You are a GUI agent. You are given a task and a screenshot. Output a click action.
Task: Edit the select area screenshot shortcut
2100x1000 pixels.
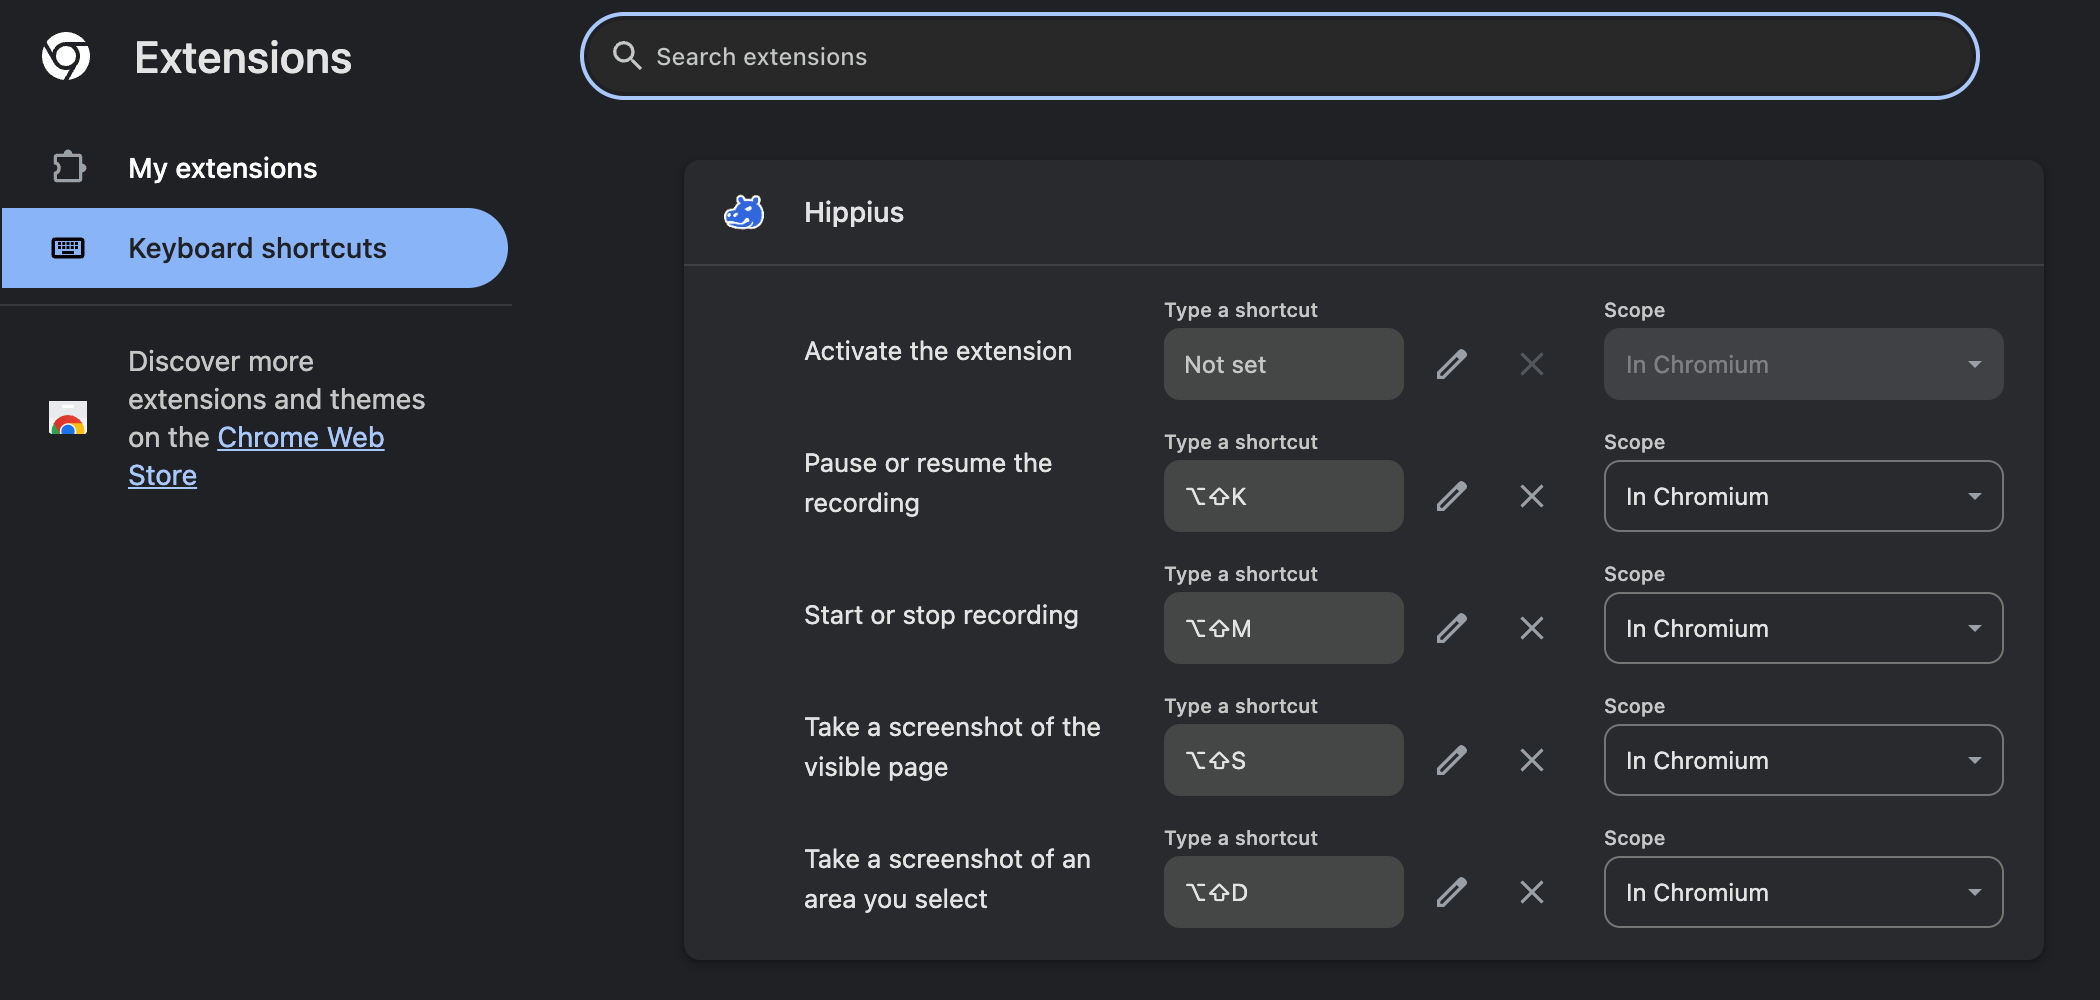tap(1452, 892)
